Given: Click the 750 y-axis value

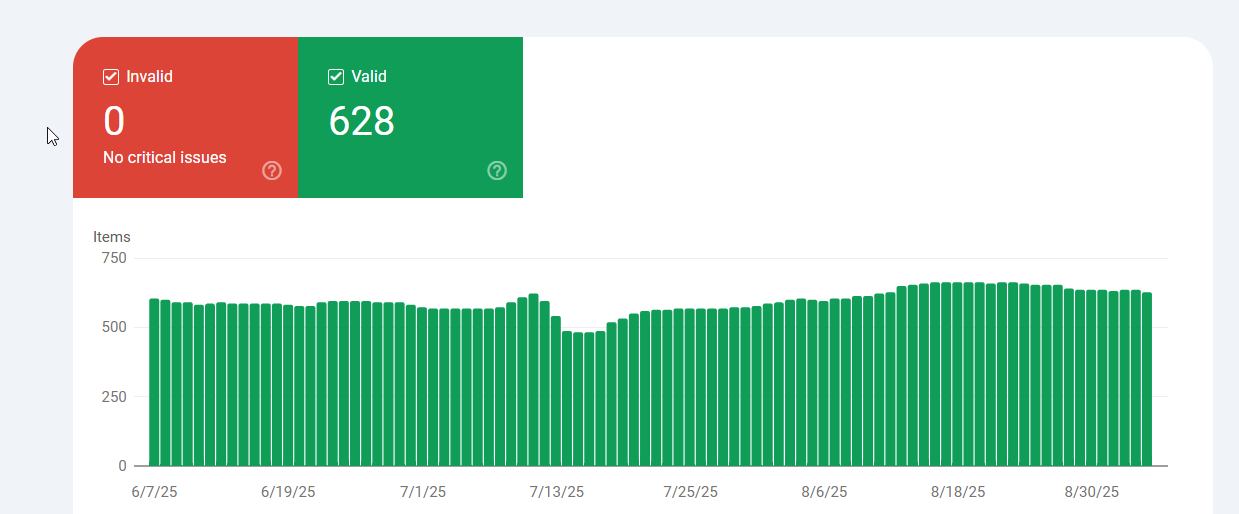Looking at the screenshot, I should (115, 258).
